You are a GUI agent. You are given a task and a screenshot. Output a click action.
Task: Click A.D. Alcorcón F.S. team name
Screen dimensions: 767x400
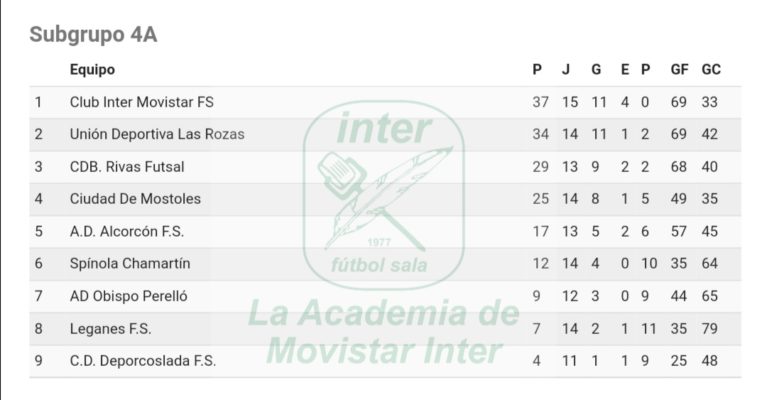[x=127, y=231]
